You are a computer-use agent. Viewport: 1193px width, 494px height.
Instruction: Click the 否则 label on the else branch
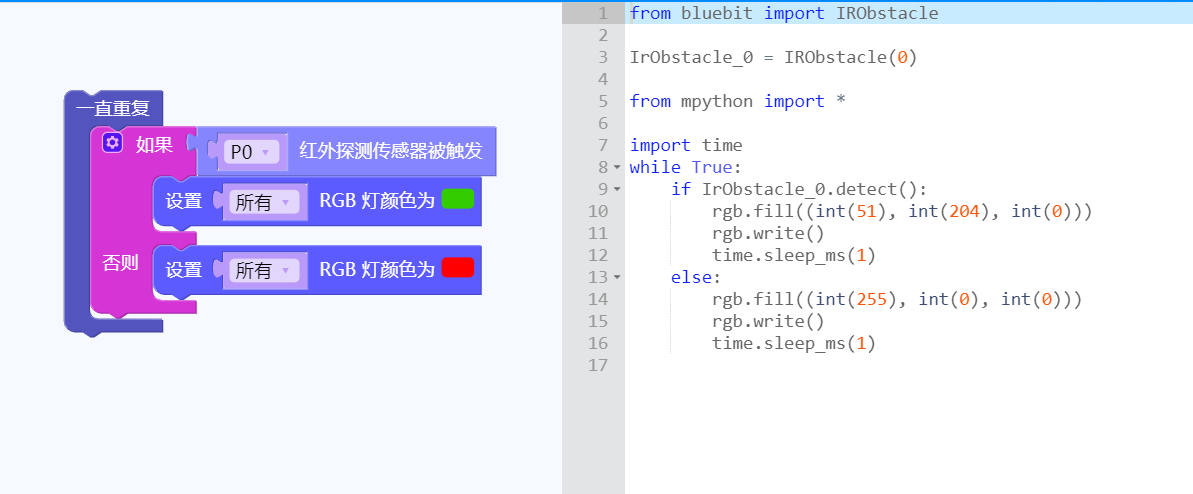[x=120, y=264]
